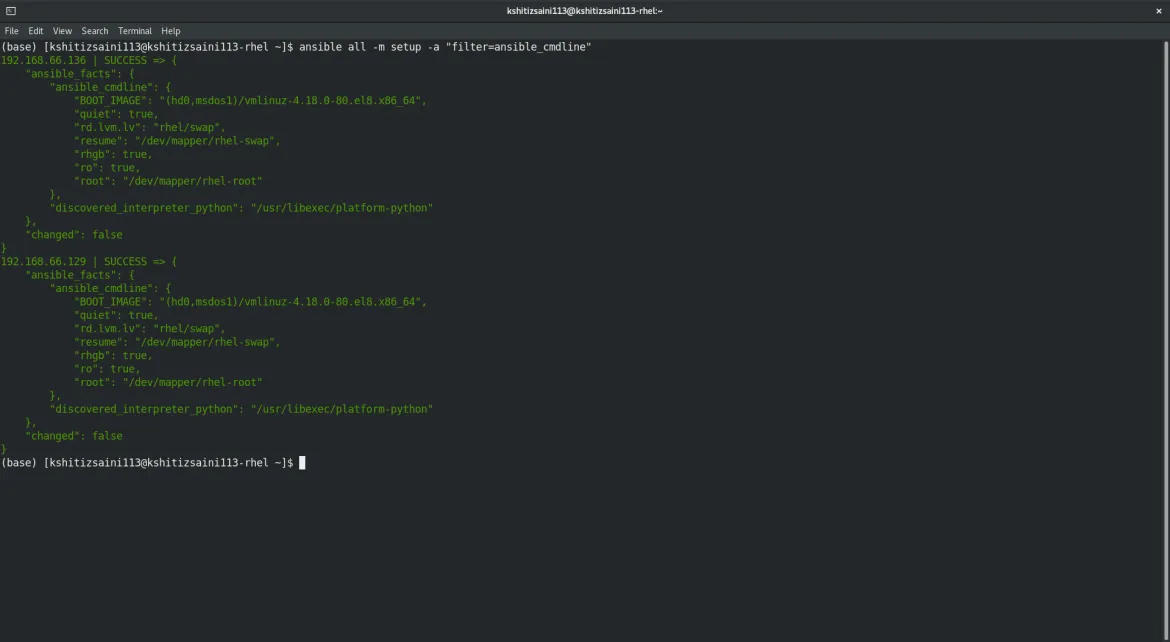Click the second "discovered_interpreter_python" line
The image size is (1170, 642).
coord(242,409)
